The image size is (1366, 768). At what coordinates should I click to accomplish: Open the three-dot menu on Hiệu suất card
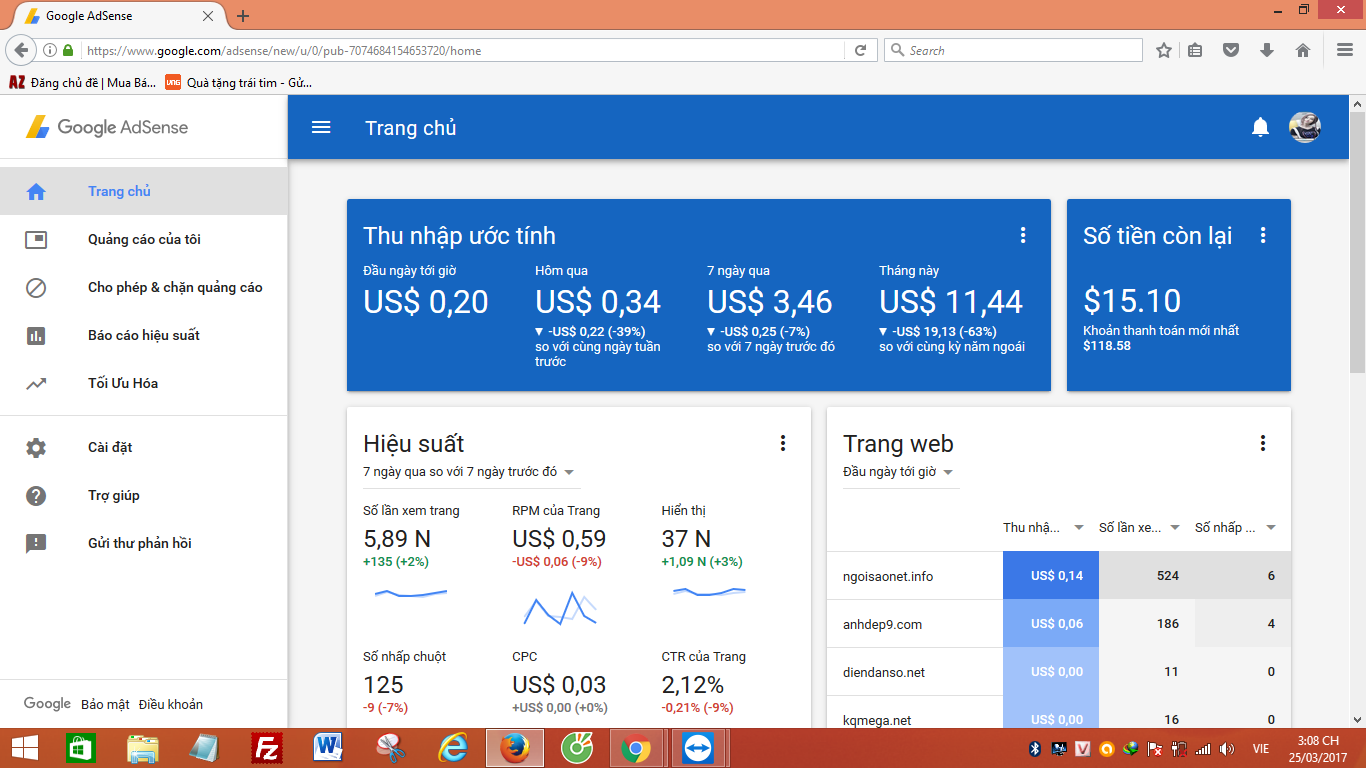point(782,443)
